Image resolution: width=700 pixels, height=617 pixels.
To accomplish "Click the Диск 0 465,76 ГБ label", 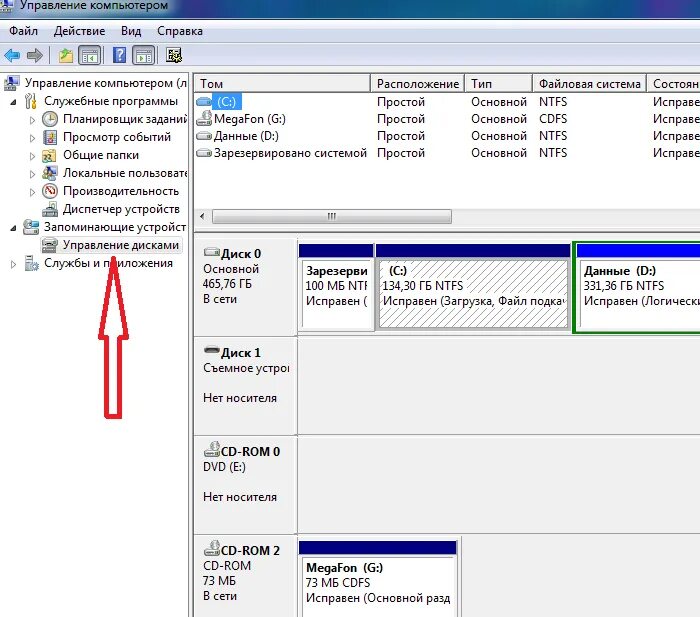I will click(x=227, y=283).
